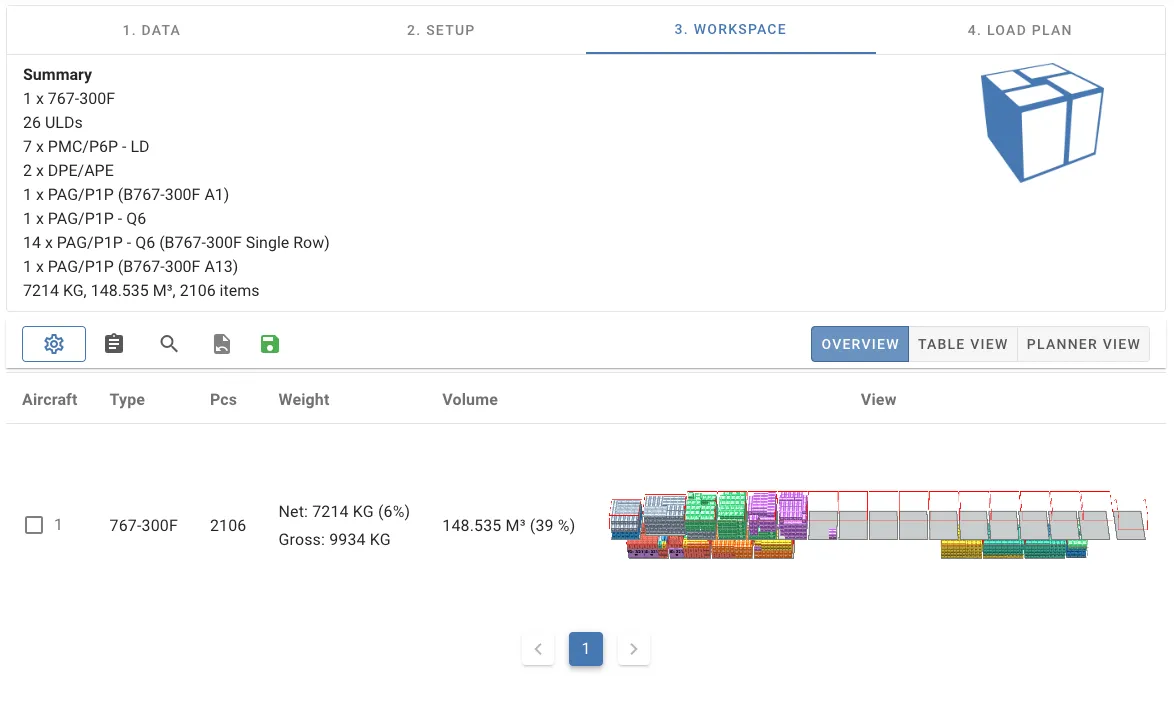Viewport: 1174px width, 726px height.
Task: Switch to Planner View mode
Action: [1083, 344]
